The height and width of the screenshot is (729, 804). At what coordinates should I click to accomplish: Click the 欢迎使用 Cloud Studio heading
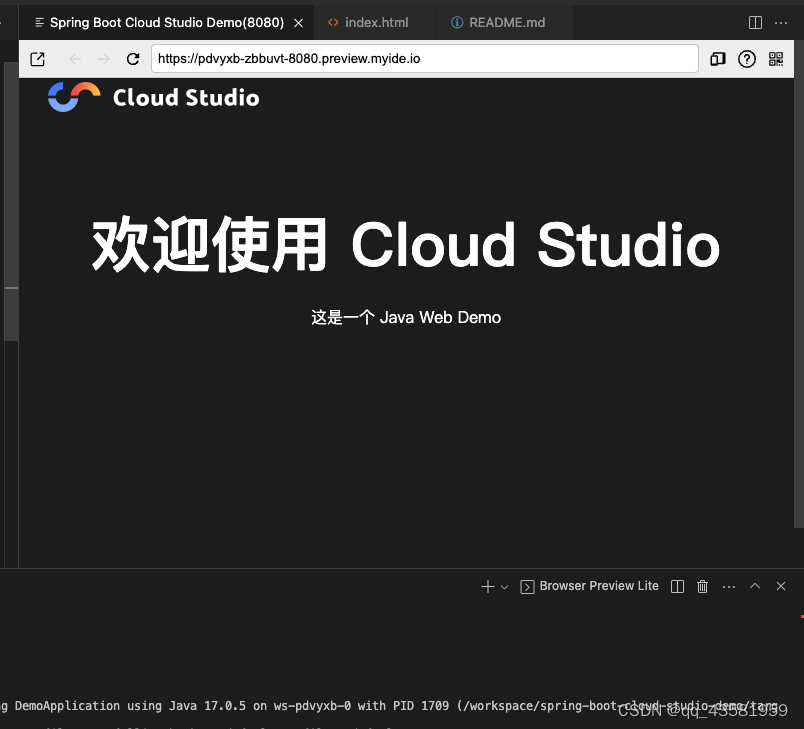(x=406, y=245)
